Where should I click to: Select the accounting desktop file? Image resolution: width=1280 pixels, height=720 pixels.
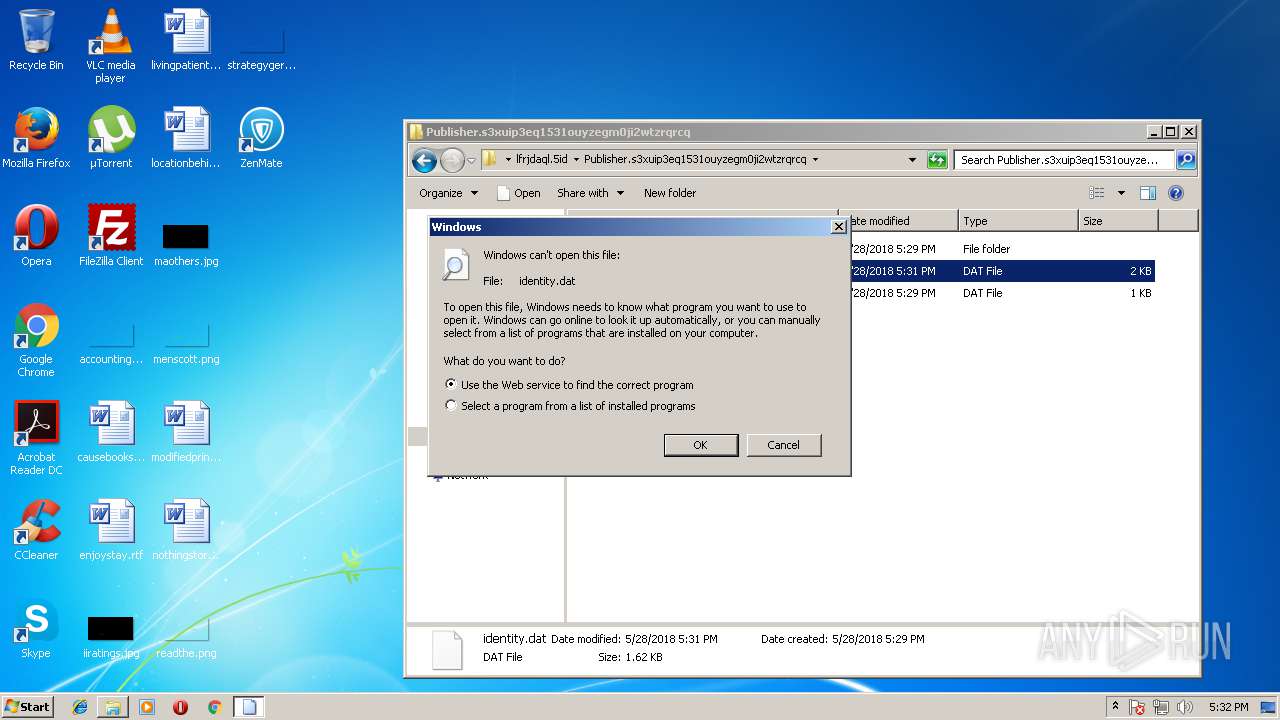111,346
